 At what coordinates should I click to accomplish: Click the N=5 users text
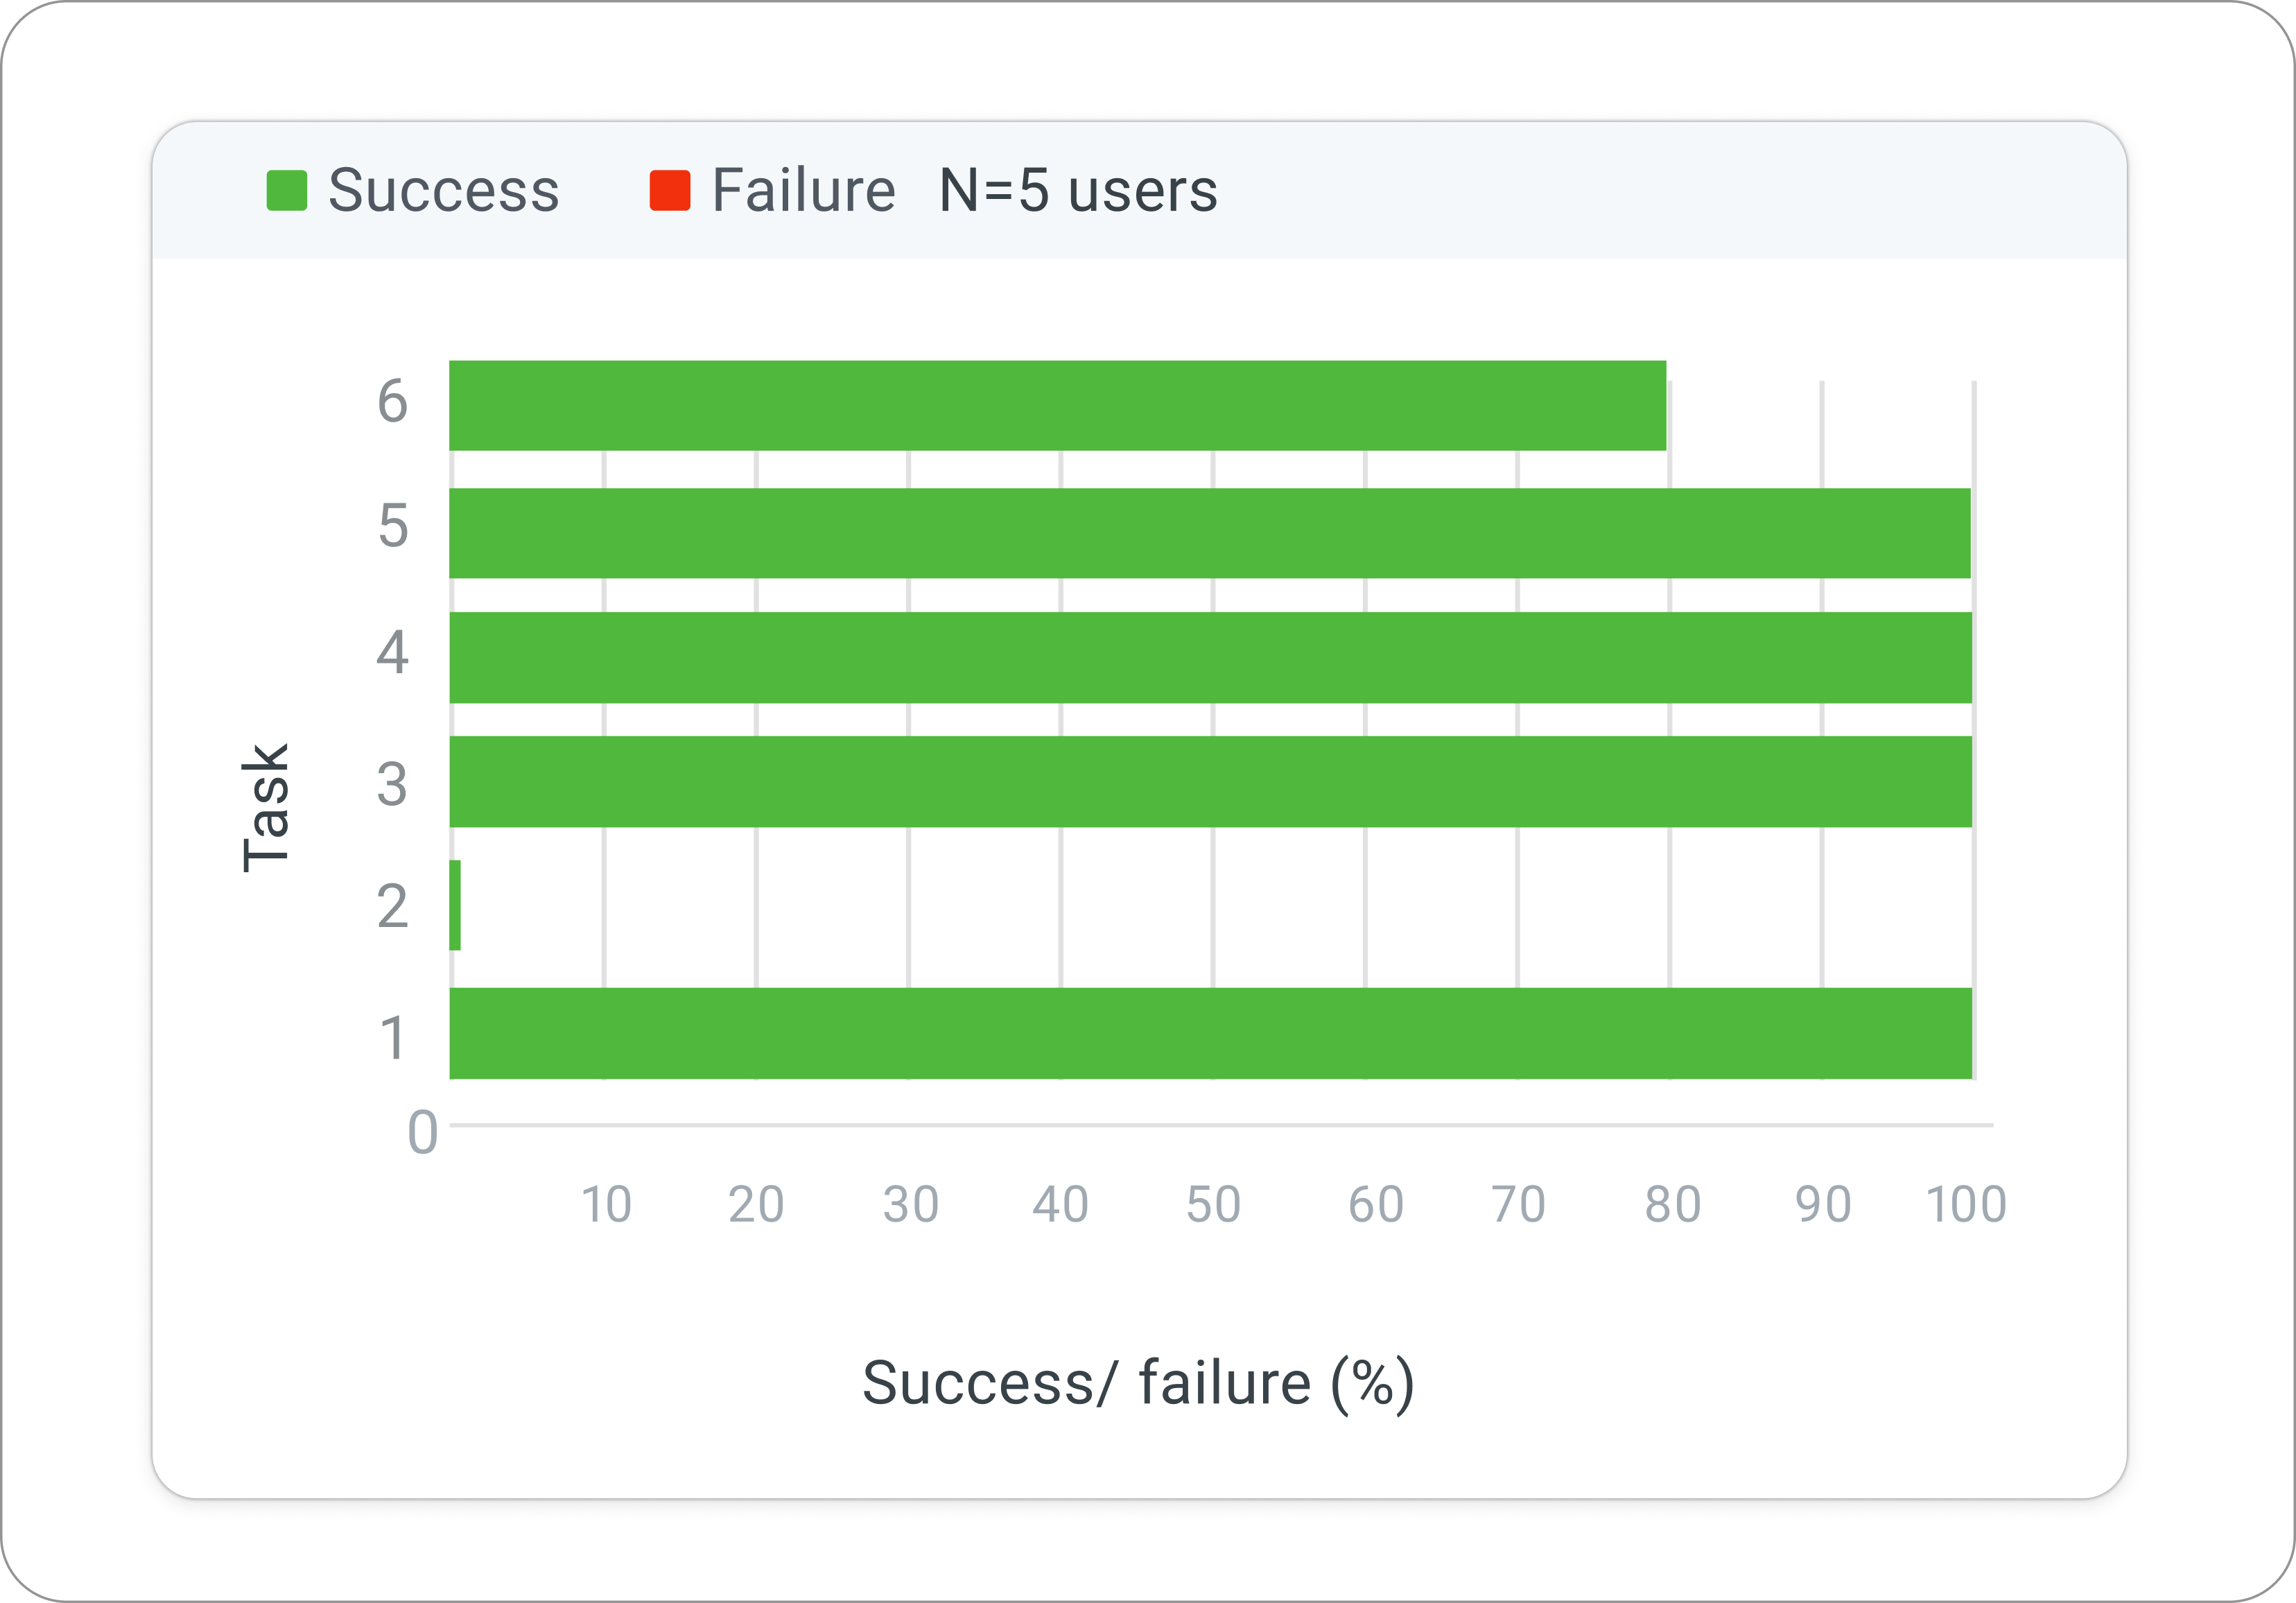point(1078,190)
